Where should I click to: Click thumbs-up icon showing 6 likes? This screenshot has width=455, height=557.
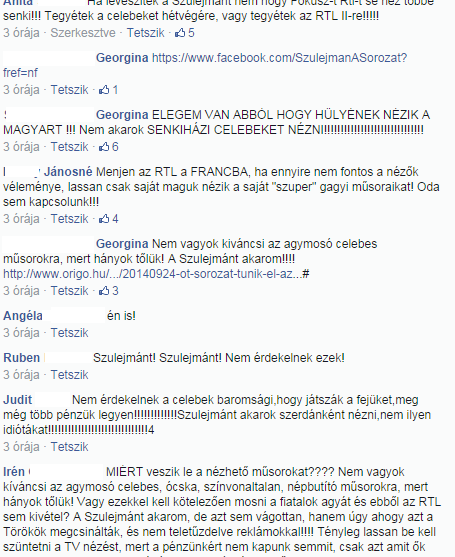point(104,146)
